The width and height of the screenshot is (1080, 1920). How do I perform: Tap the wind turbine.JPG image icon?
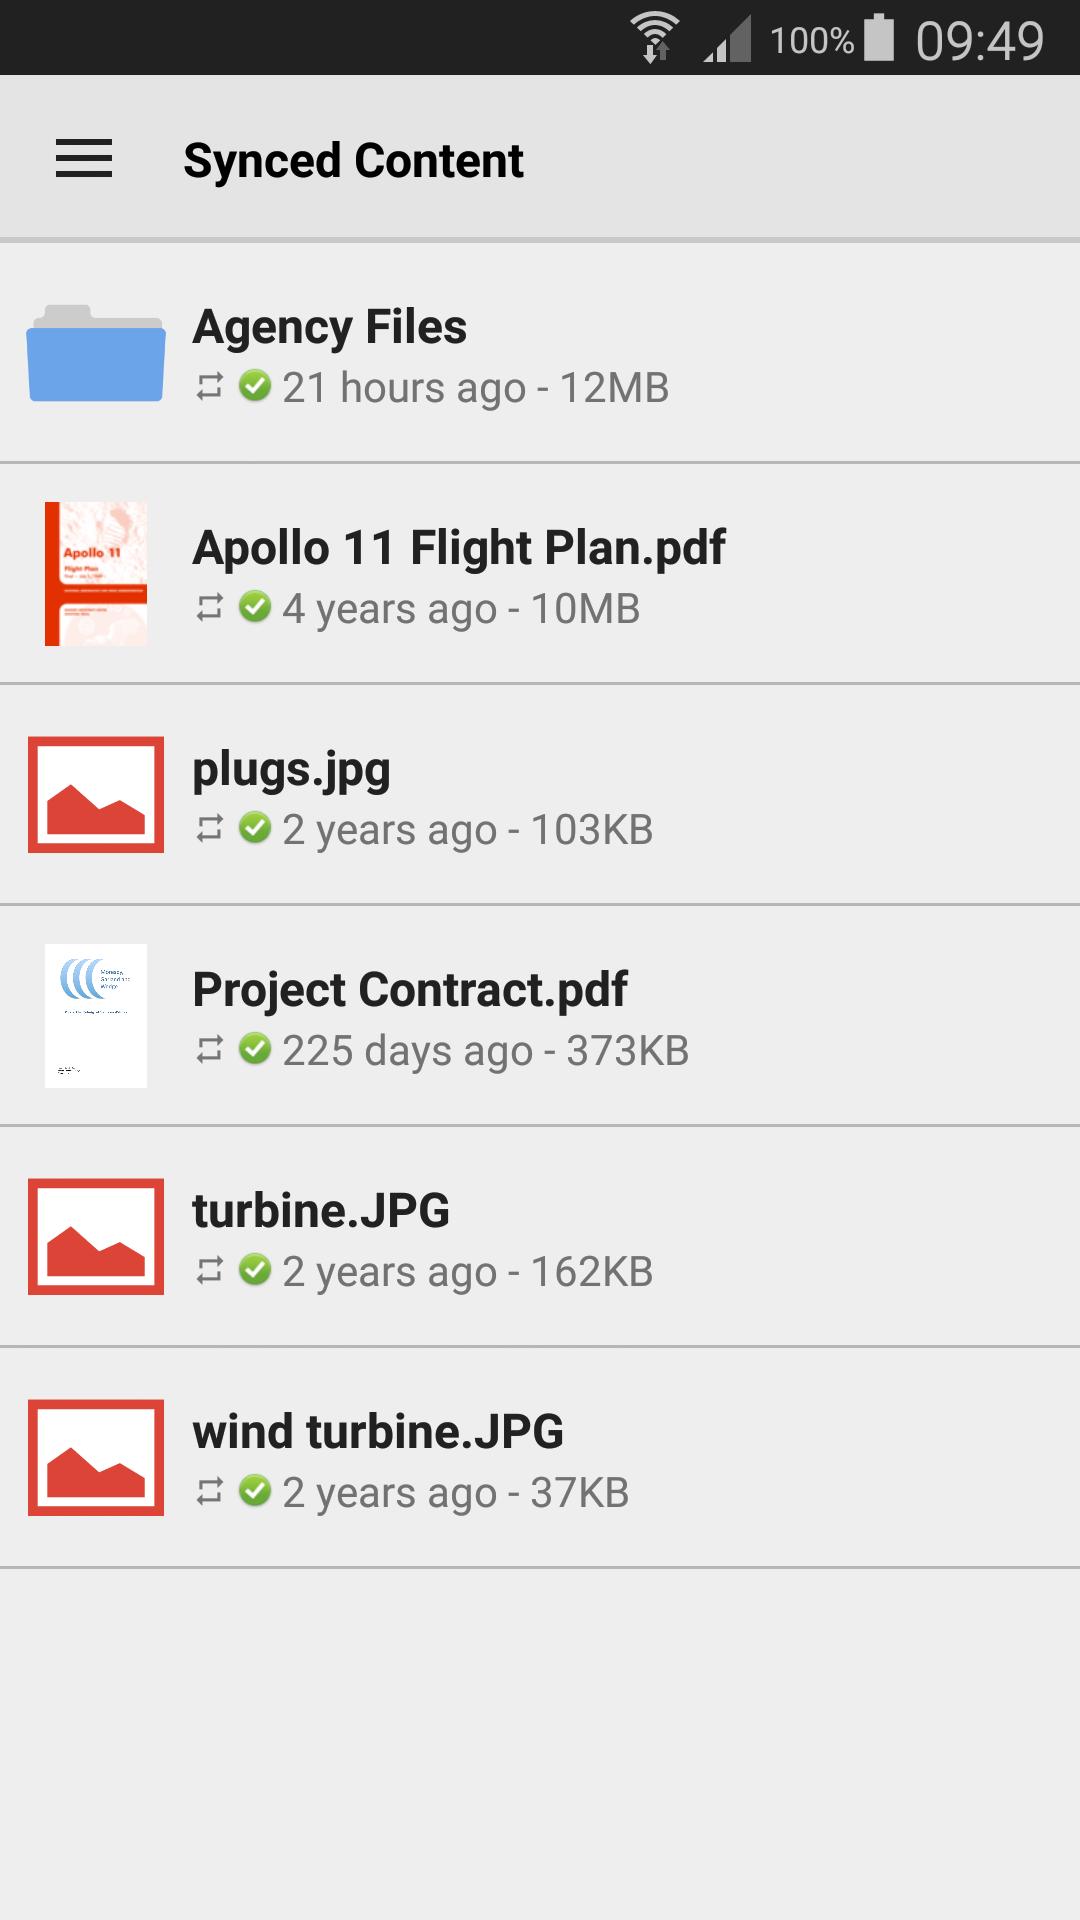96,1458
